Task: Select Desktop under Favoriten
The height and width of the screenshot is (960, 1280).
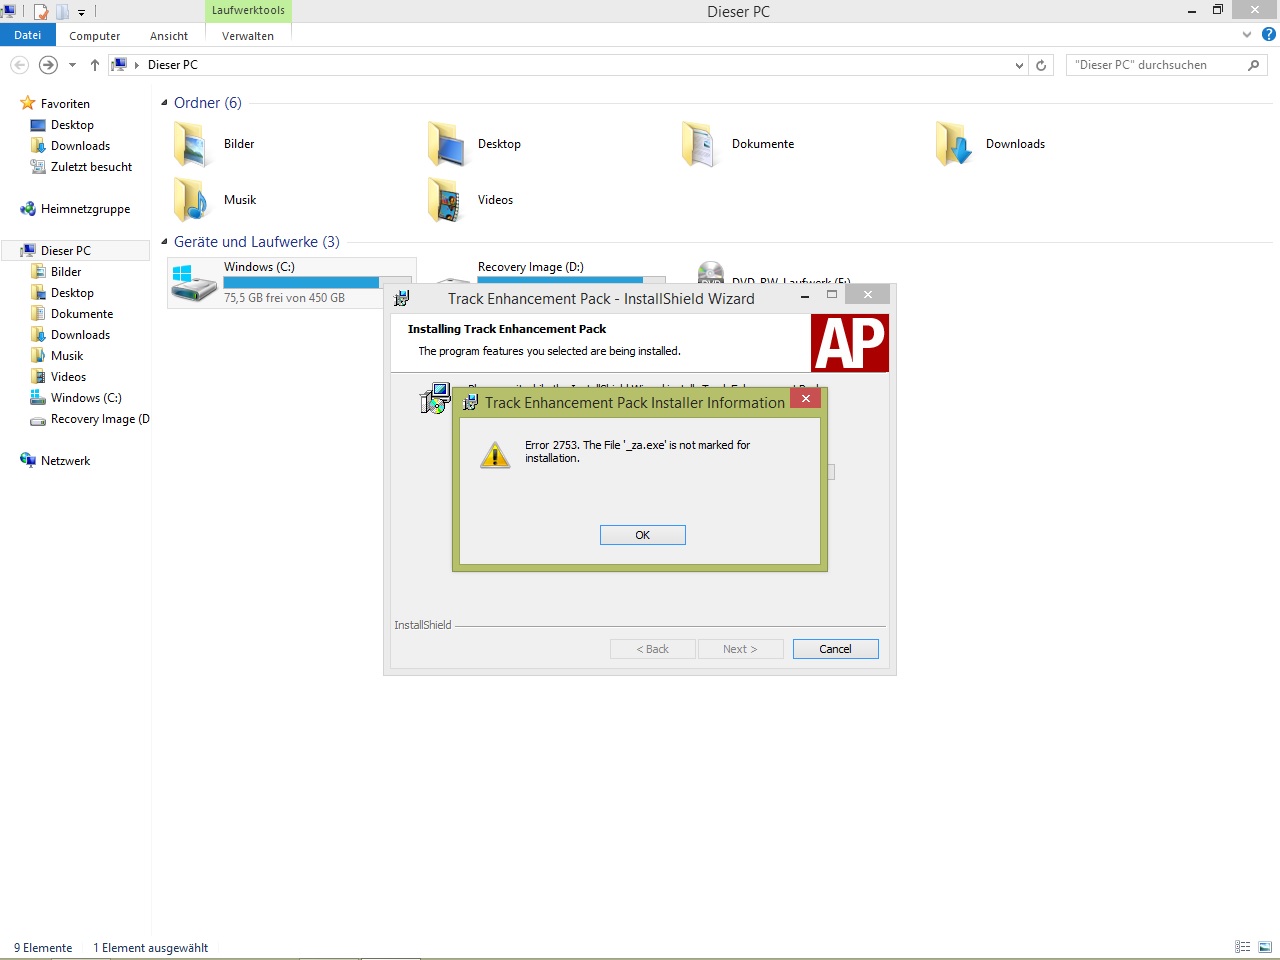Action: [x=72, y=125]
